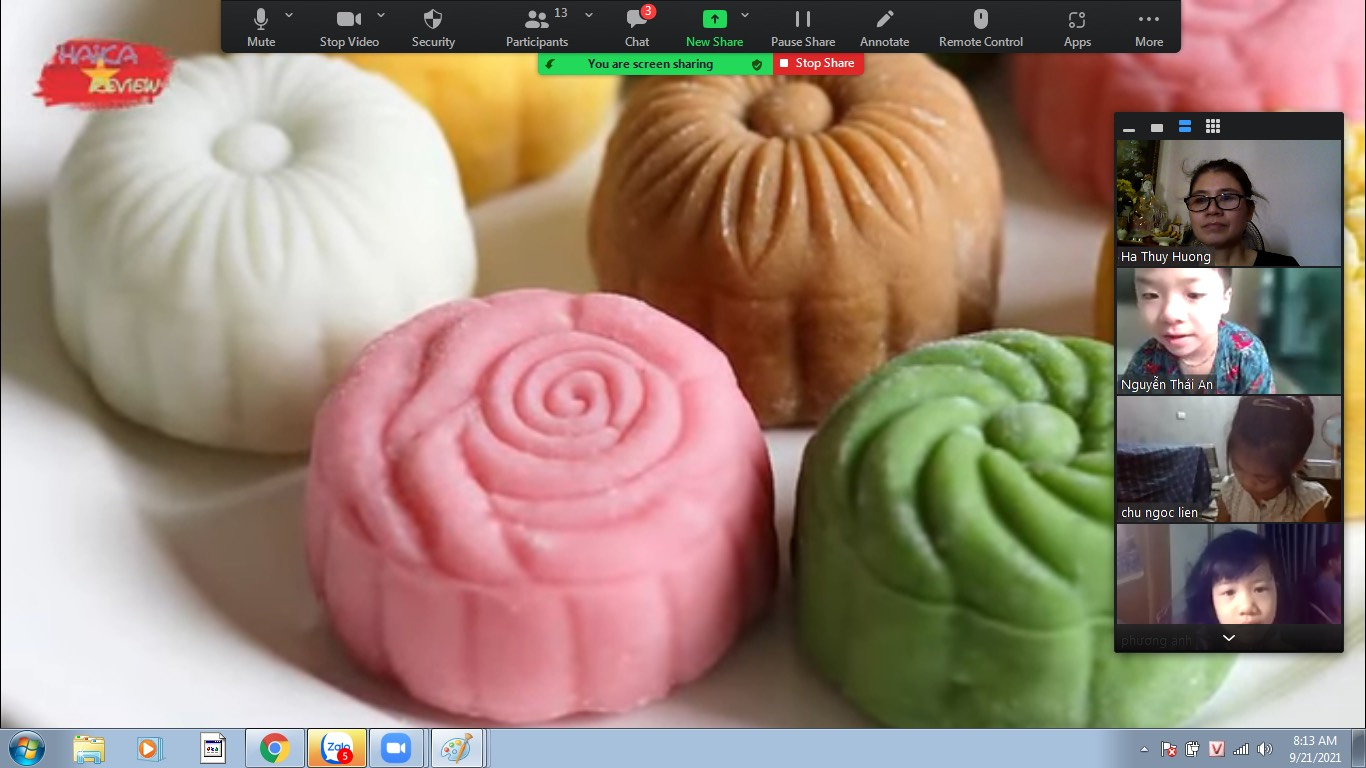Switch video panel to single thumbnail view
The image size is (1366, 768).
tap(1157, 127)
